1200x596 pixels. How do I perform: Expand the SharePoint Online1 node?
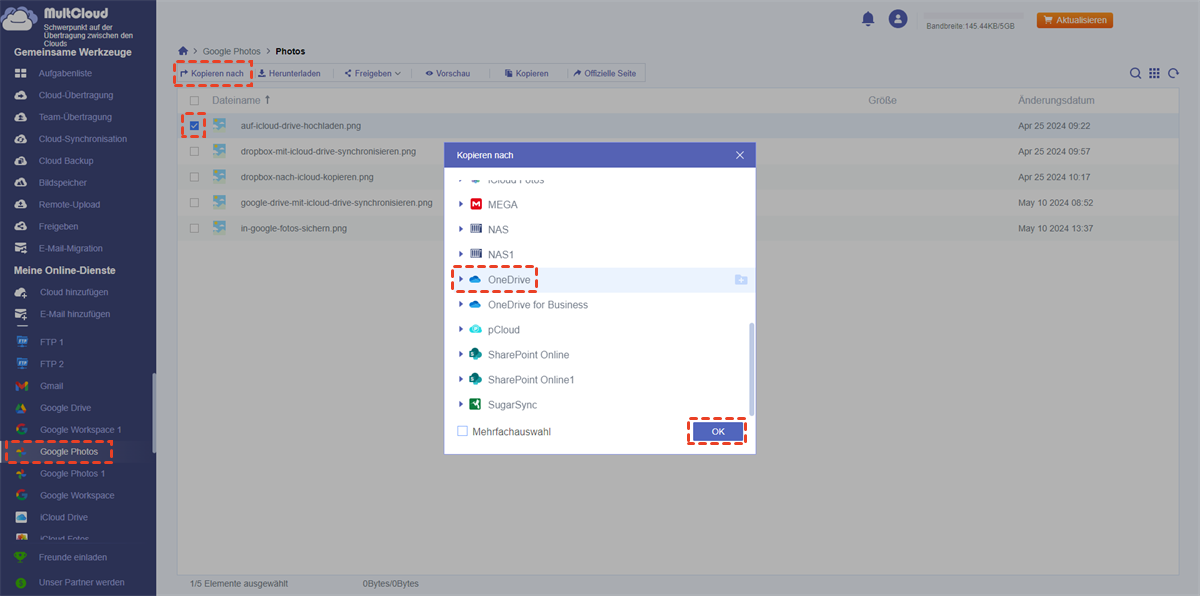[x=461, y=380]
